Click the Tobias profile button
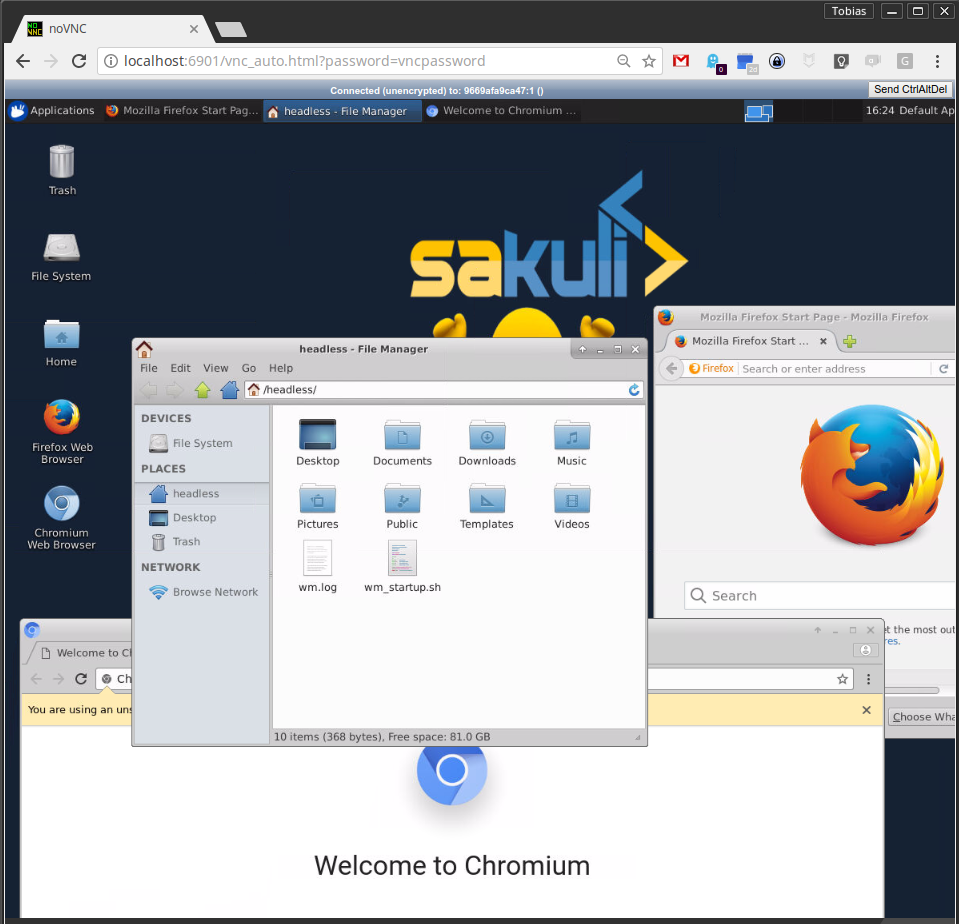This screenshot has width=959, height=924. pos(849,11)
